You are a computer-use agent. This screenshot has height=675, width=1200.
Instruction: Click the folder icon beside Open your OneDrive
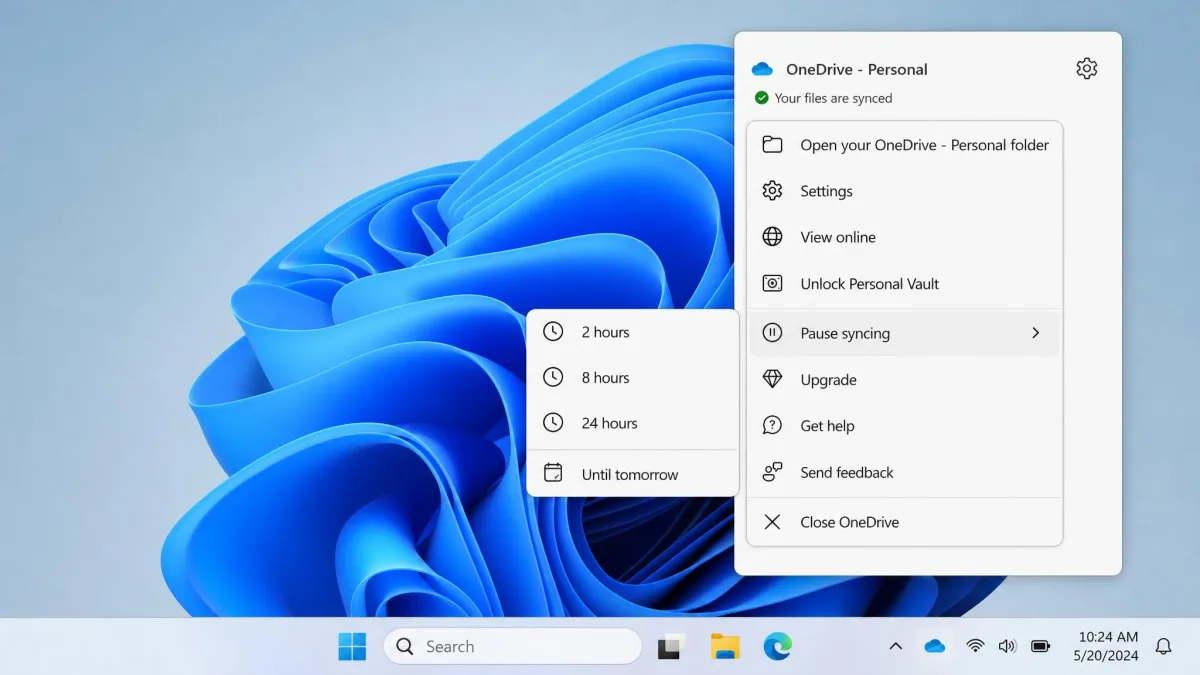772,145
